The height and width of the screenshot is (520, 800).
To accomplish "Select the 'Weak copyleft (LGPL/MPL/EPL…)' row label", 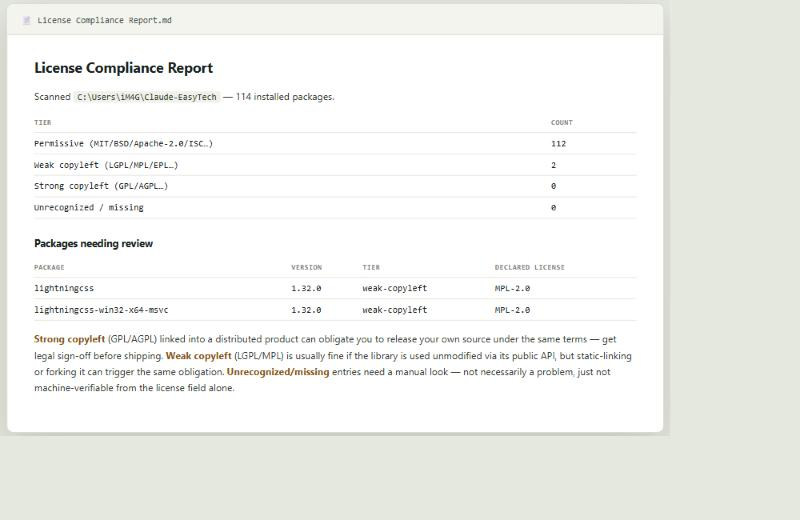I will pos(106,165).
